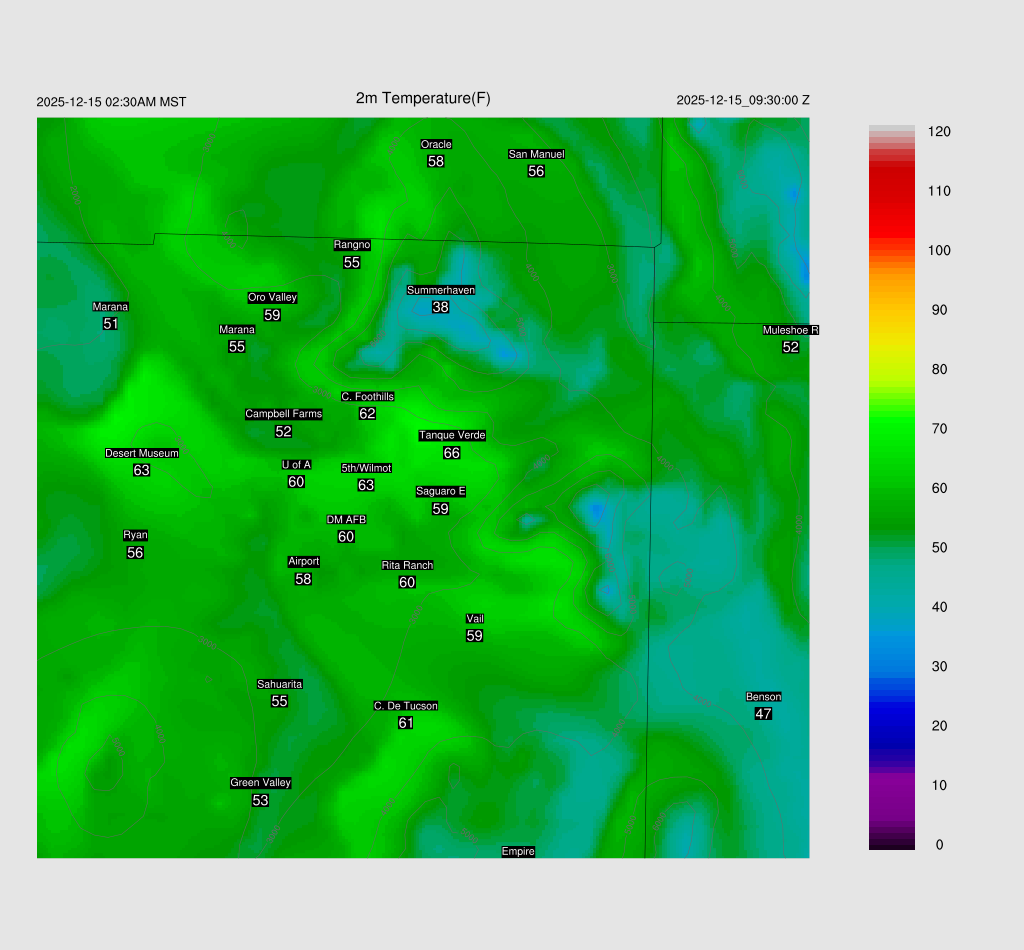Click the purple color band near 10

pos(891,786)
